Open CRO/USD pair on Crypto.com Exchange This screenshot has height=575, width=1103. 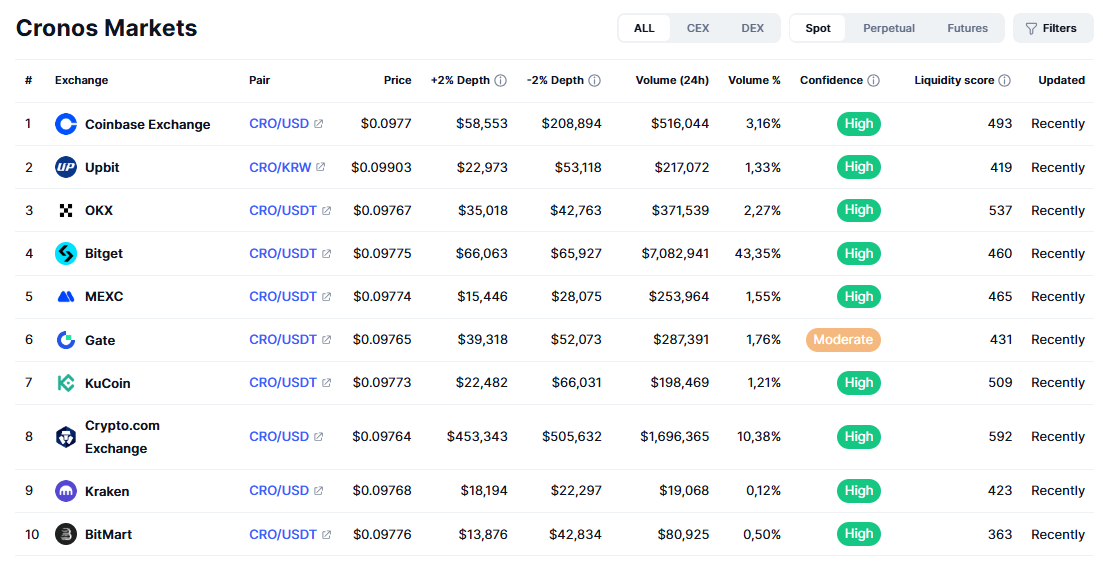pyautogui.click(x=279, y=436)
